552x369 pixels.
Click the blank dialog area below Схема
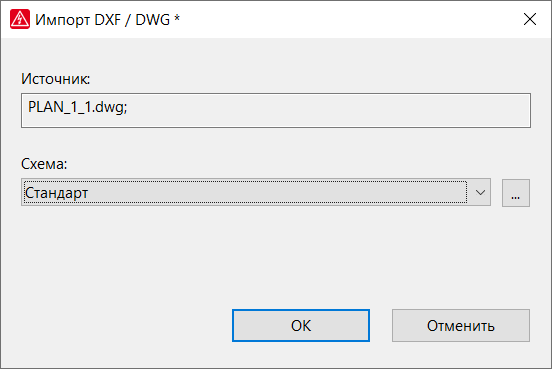click(276, 254)
